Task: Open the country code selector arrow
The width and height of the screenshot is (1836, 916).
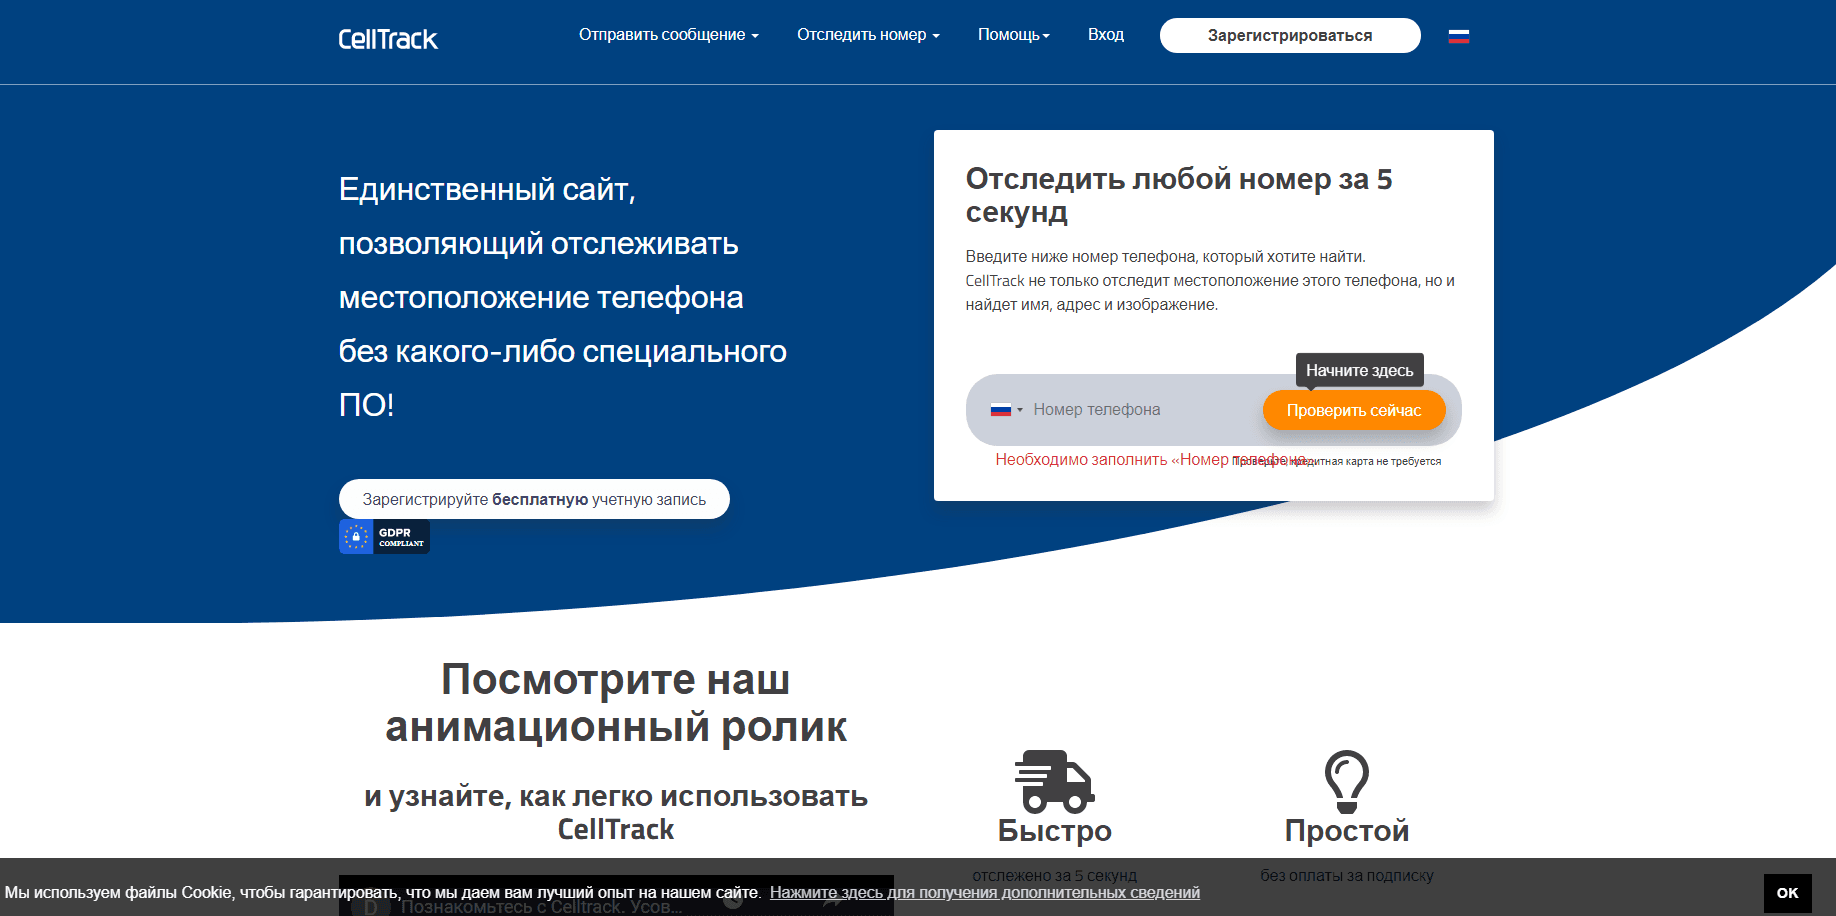Action: (x=1020, y=410)
